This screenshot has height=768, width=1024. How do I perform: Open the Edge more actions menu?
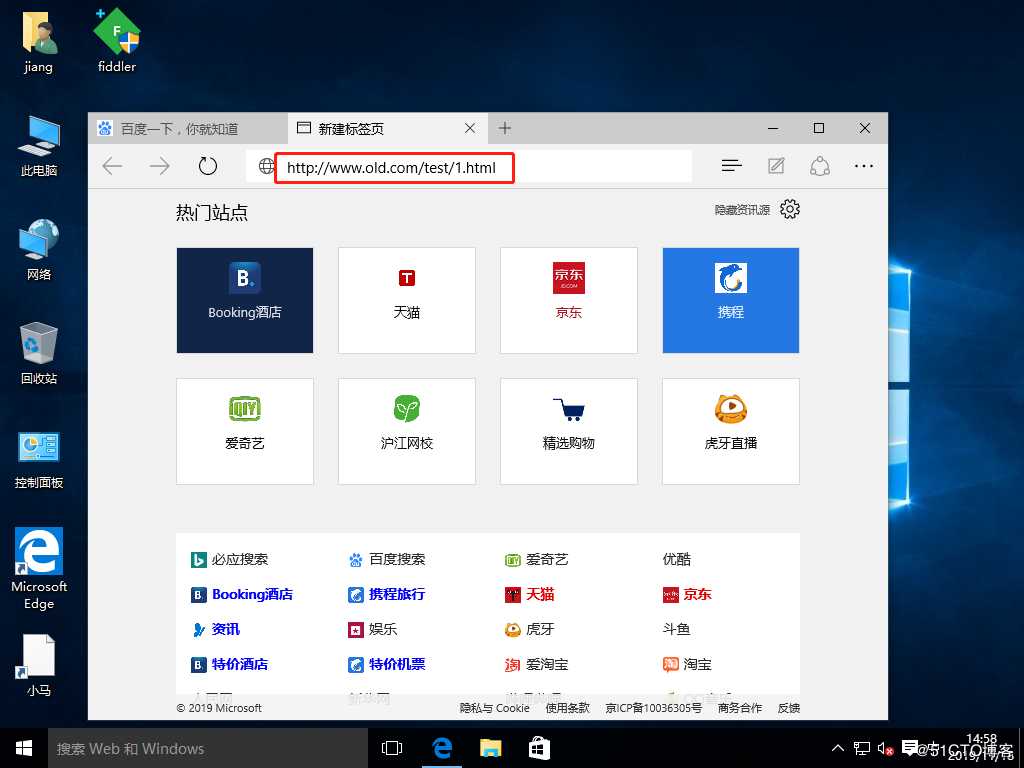(864, 167)
